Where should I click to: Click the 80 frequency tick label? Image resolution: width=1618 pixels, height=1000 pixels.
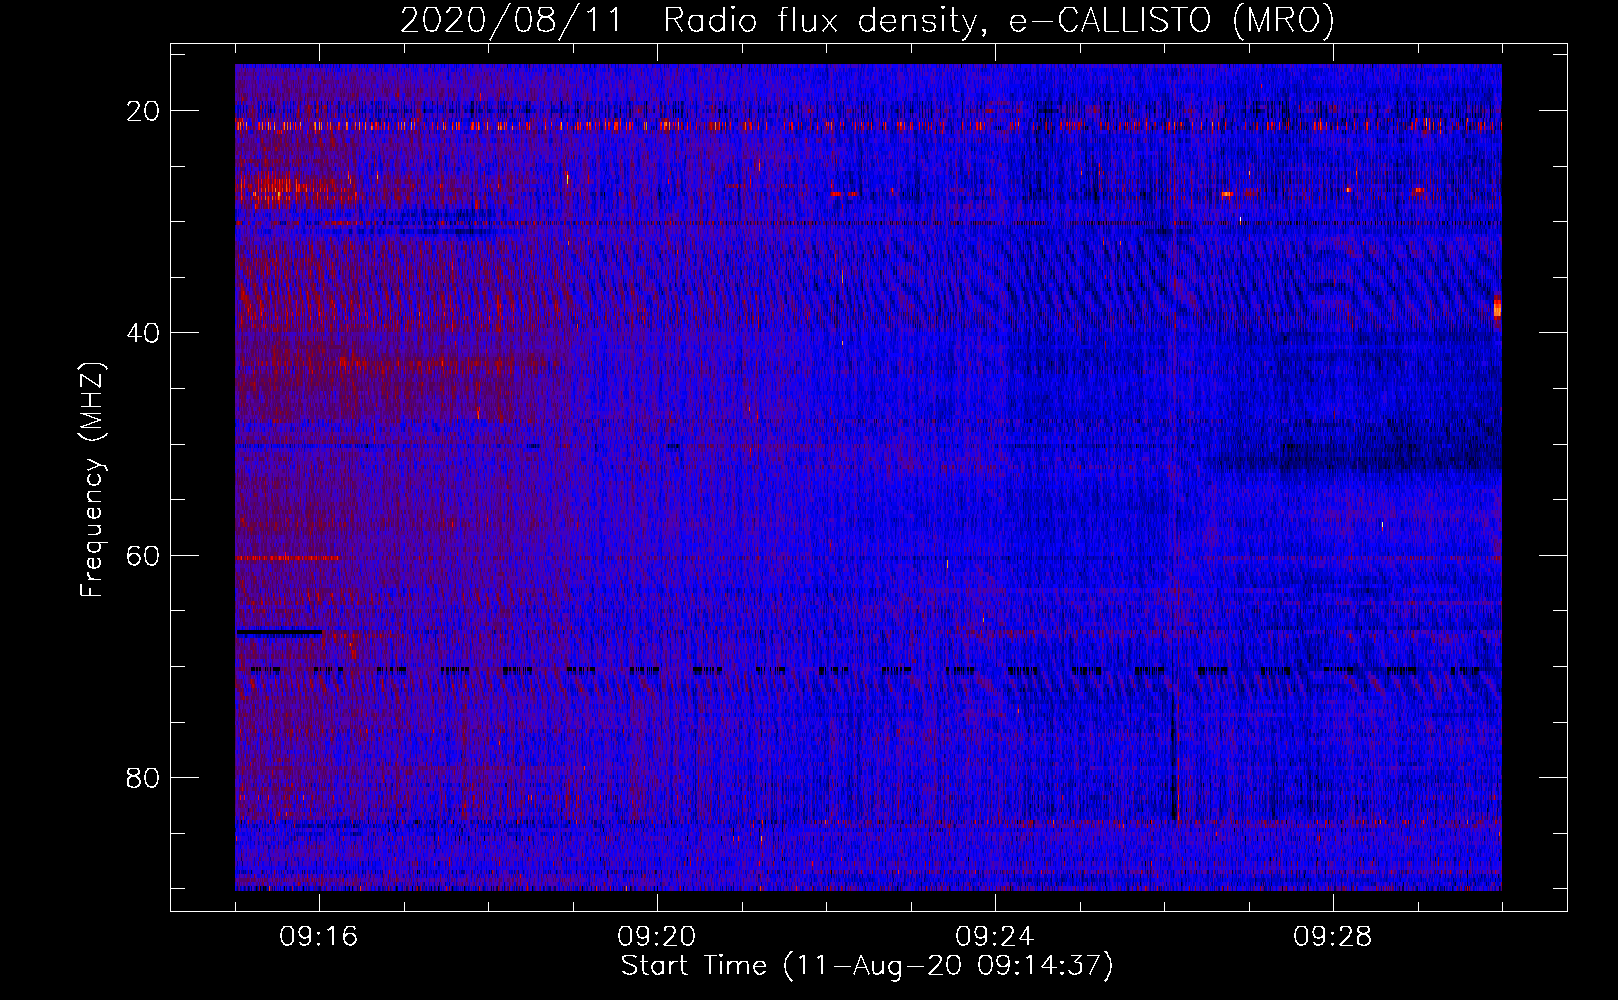(x=143, y=777)
